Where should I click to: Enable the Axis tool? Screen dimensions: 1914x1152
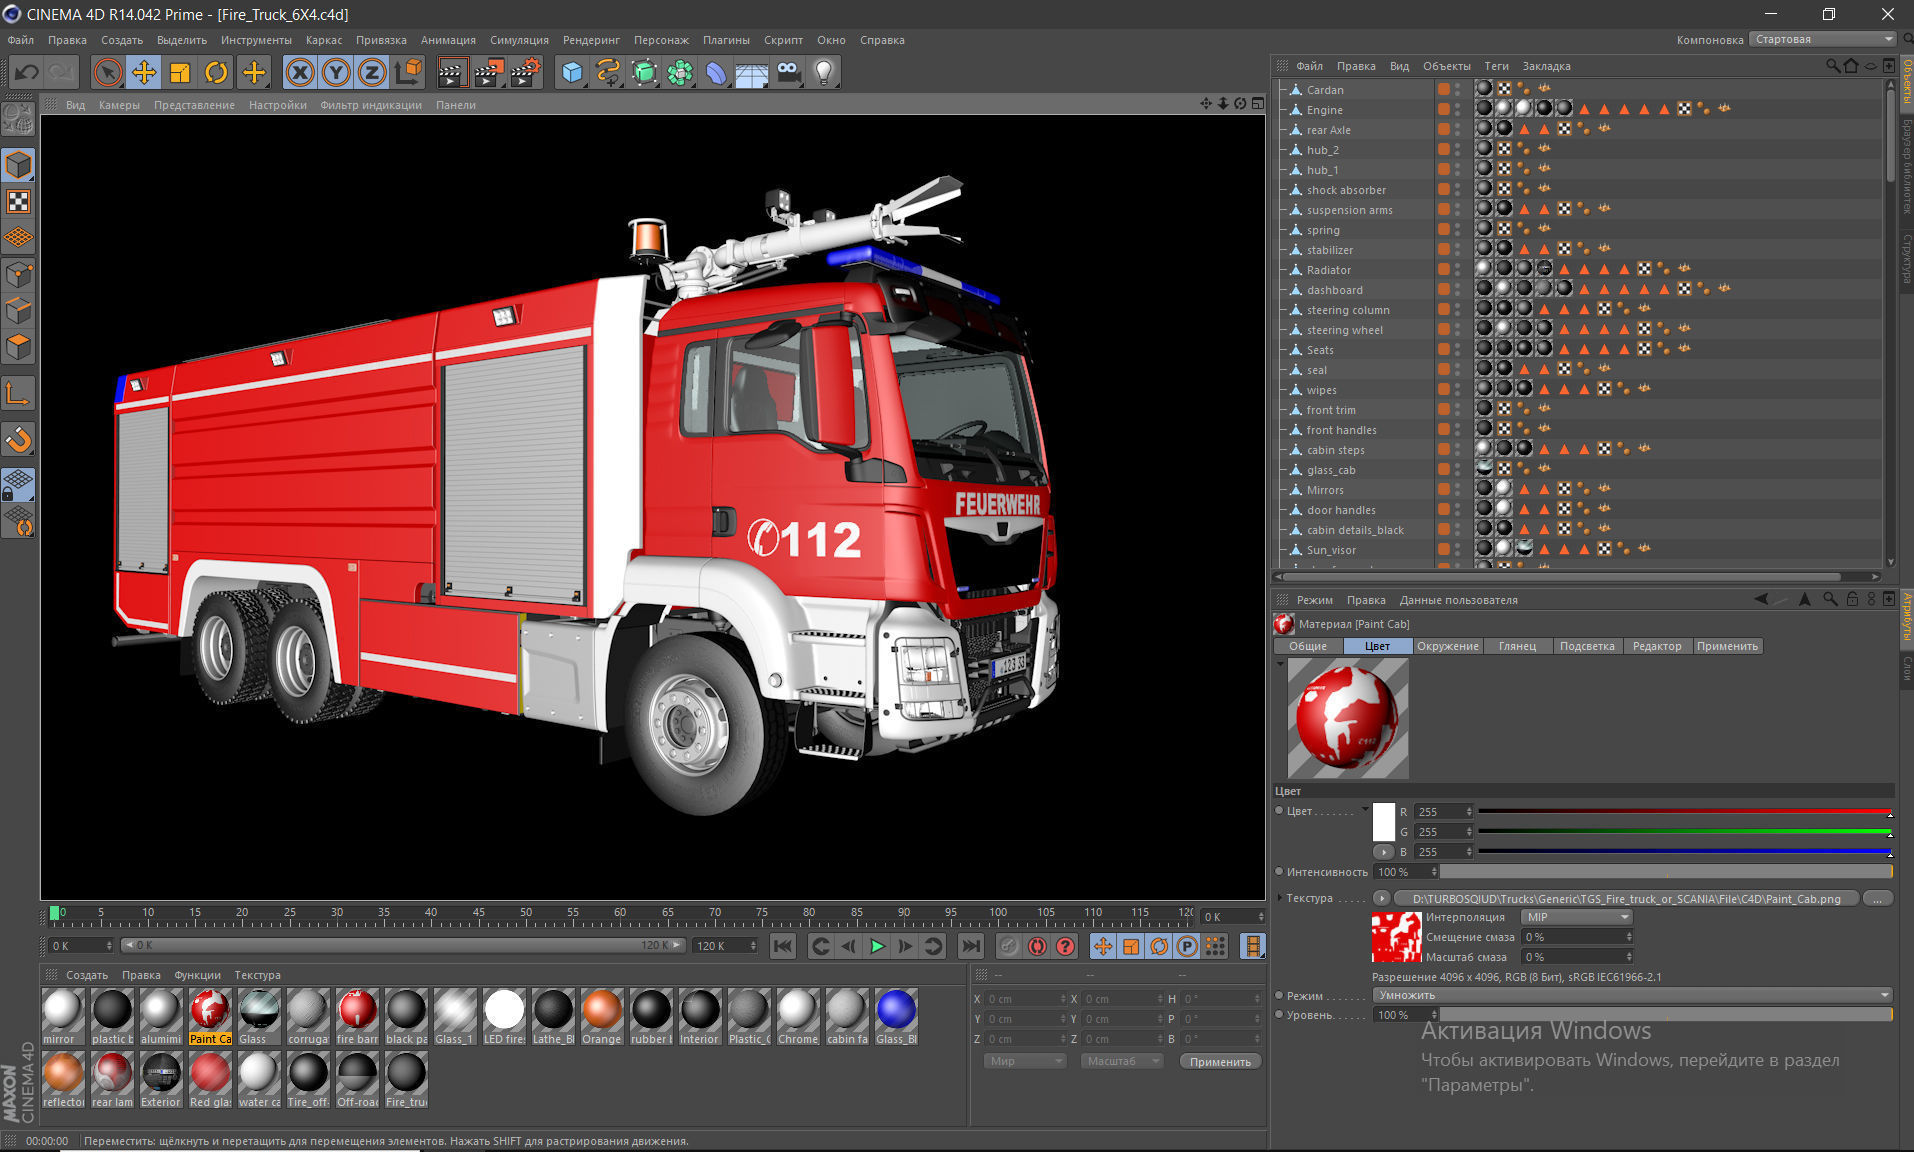click(18, 394)
